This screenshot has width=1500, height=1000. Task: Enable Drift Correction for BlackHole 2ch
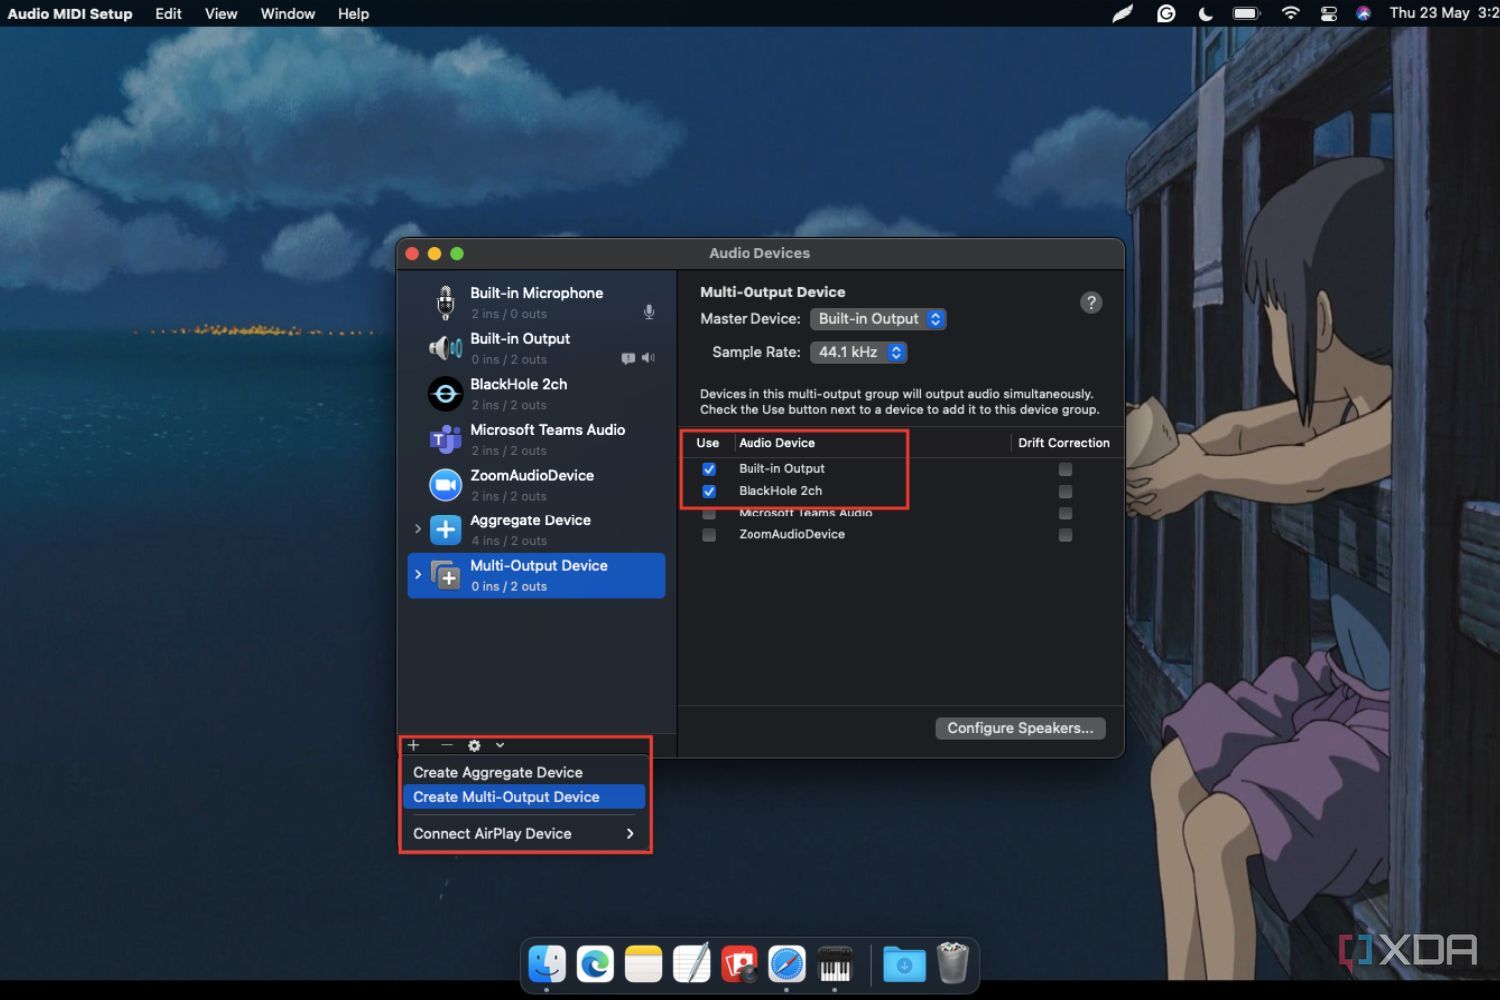1065,491
